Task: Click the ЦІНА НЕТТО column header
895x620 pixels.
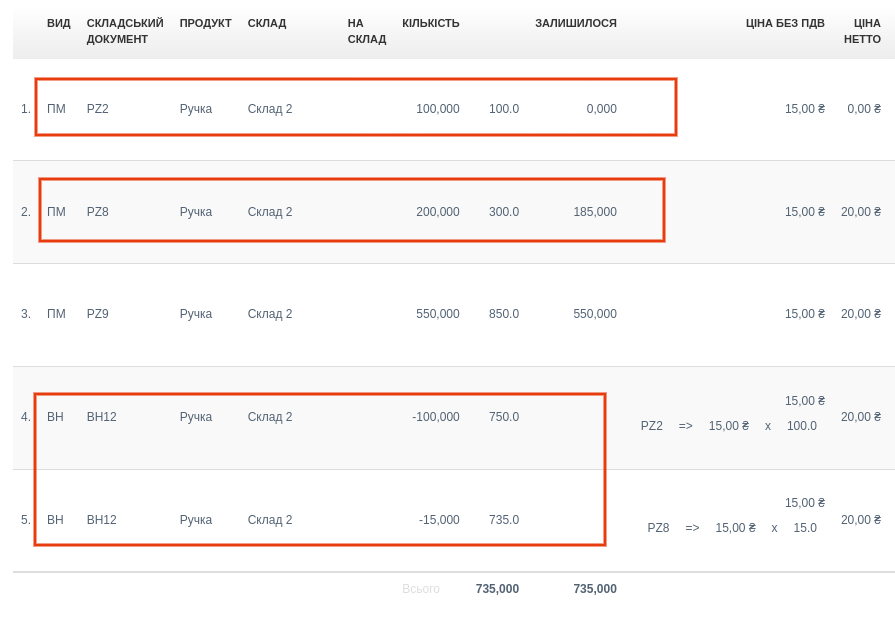Action: [x=863, y=31]
